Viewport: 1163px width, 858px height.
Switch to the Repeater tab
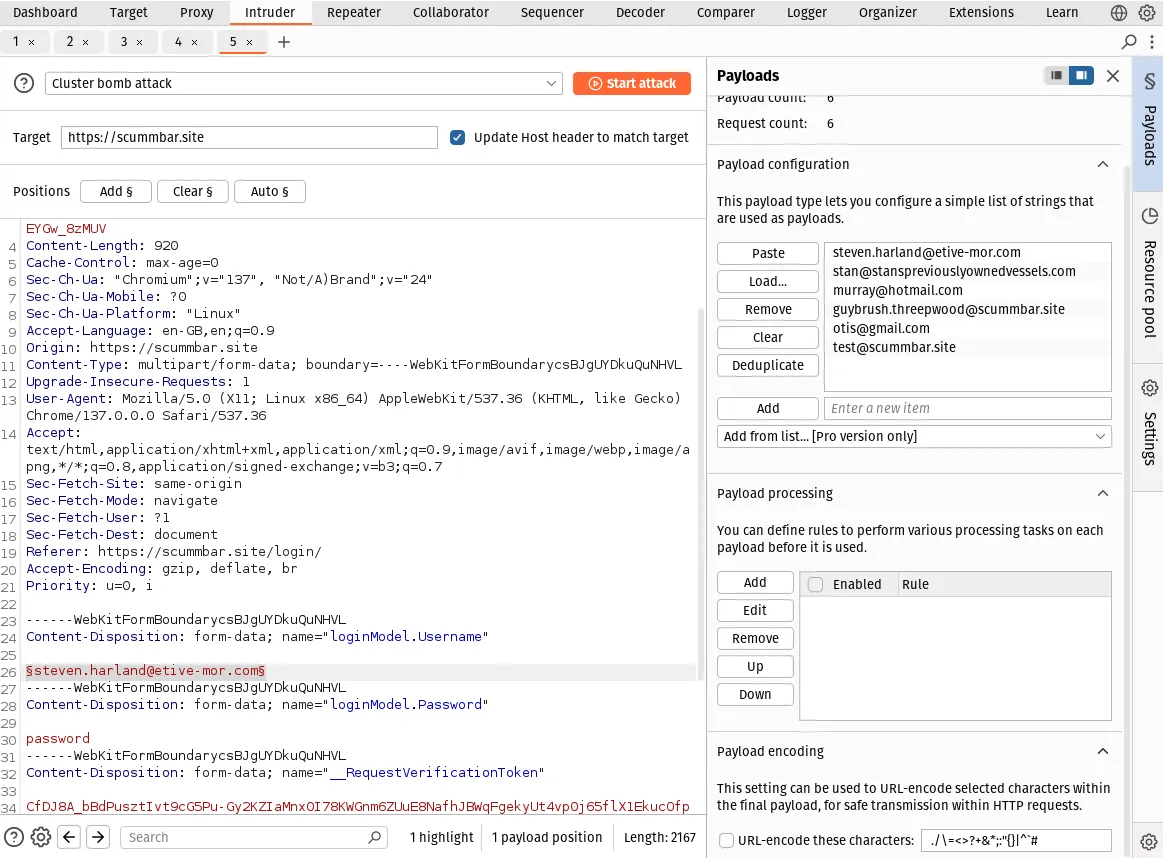[354, 13]
